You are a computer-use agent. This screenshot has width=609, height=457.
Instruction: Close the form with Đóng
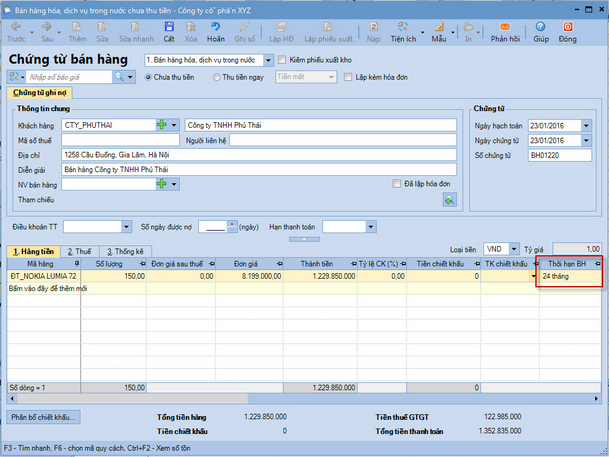[x=567, y=32]
